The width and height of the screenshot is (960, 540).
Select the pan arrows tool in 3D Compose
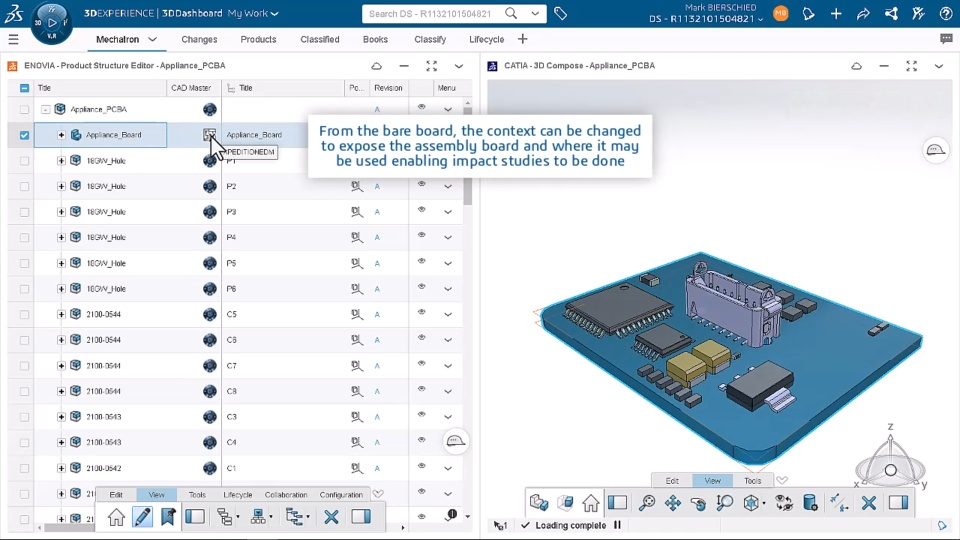click(x=673, y=503)
